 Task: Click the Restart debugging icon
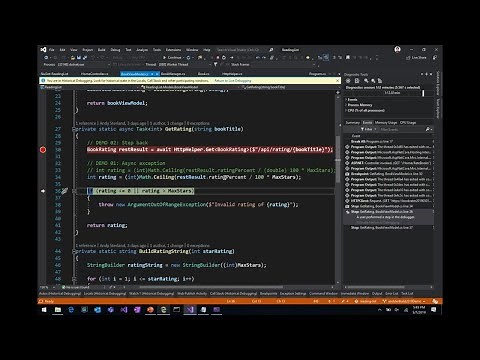pos(224,58)
